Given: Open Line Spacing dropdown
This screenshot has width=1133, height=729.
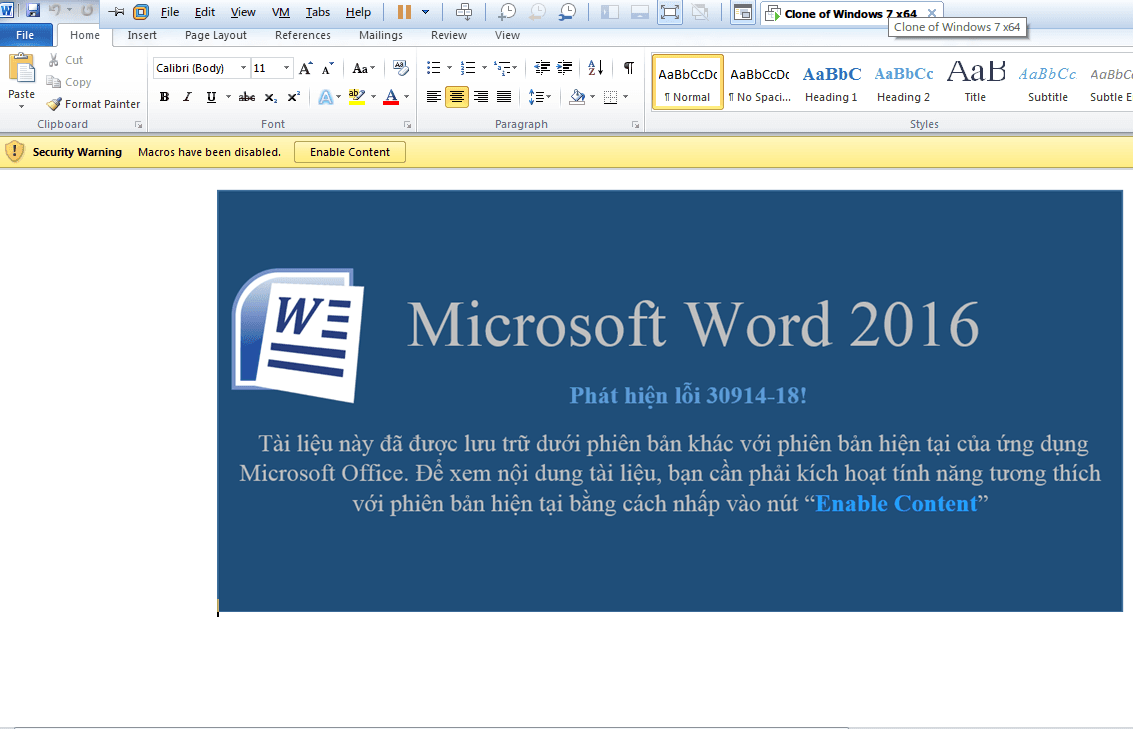Looking at the screenshot, I should [x=540, y=97].
